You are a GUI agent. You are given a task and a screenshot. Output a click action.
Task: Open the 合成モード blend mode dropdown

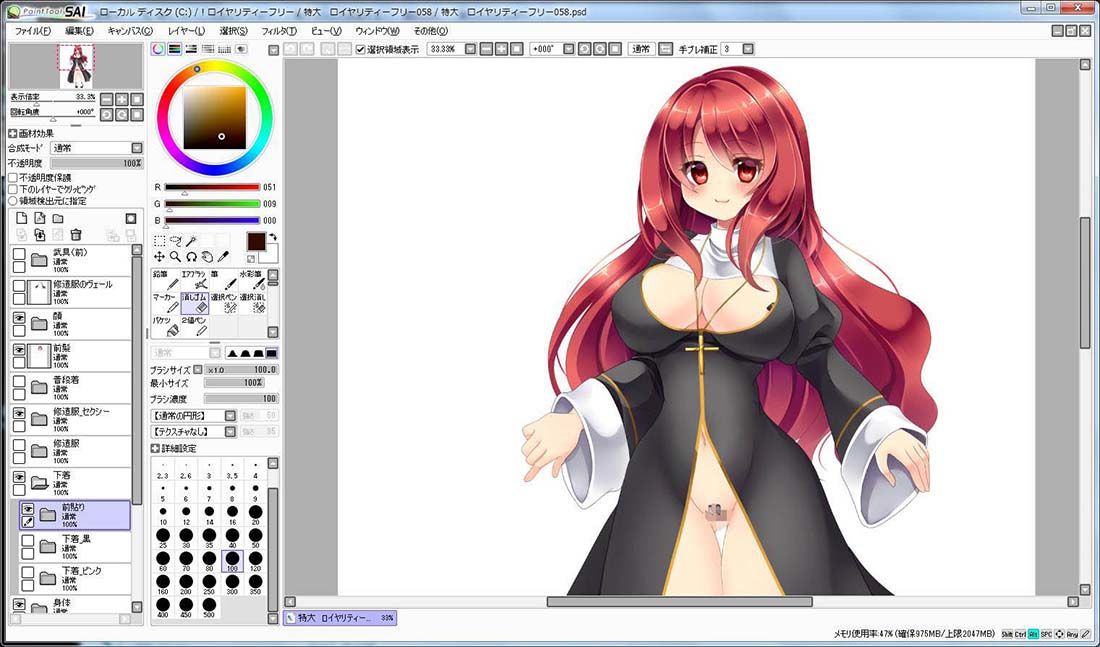click(x=97, y=148)
